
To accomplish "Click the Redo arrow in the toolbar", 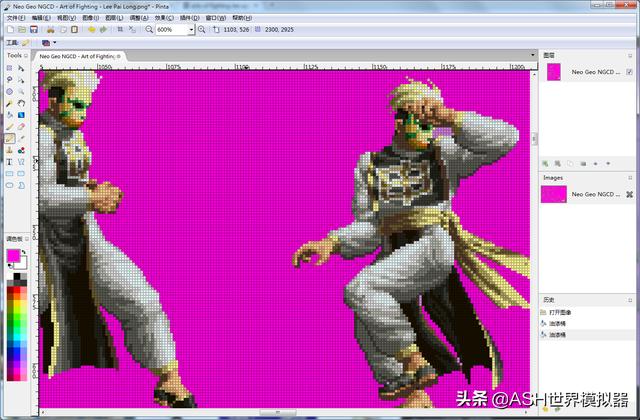I will click(x=104, y=30).
